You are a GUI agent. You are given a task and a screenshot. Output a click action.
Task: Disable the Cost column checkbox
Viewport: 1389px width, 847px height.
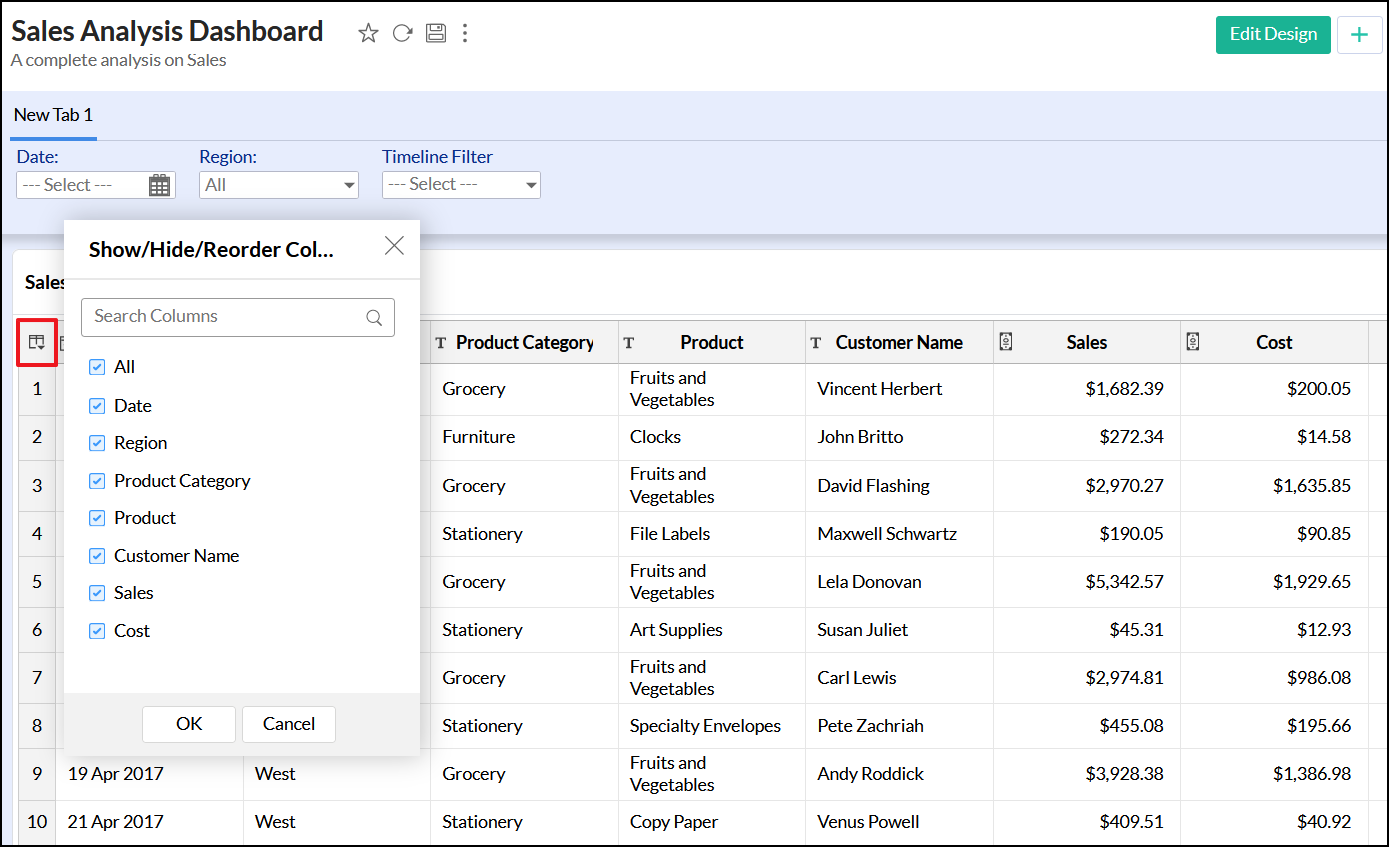click(x=97, y=631)
